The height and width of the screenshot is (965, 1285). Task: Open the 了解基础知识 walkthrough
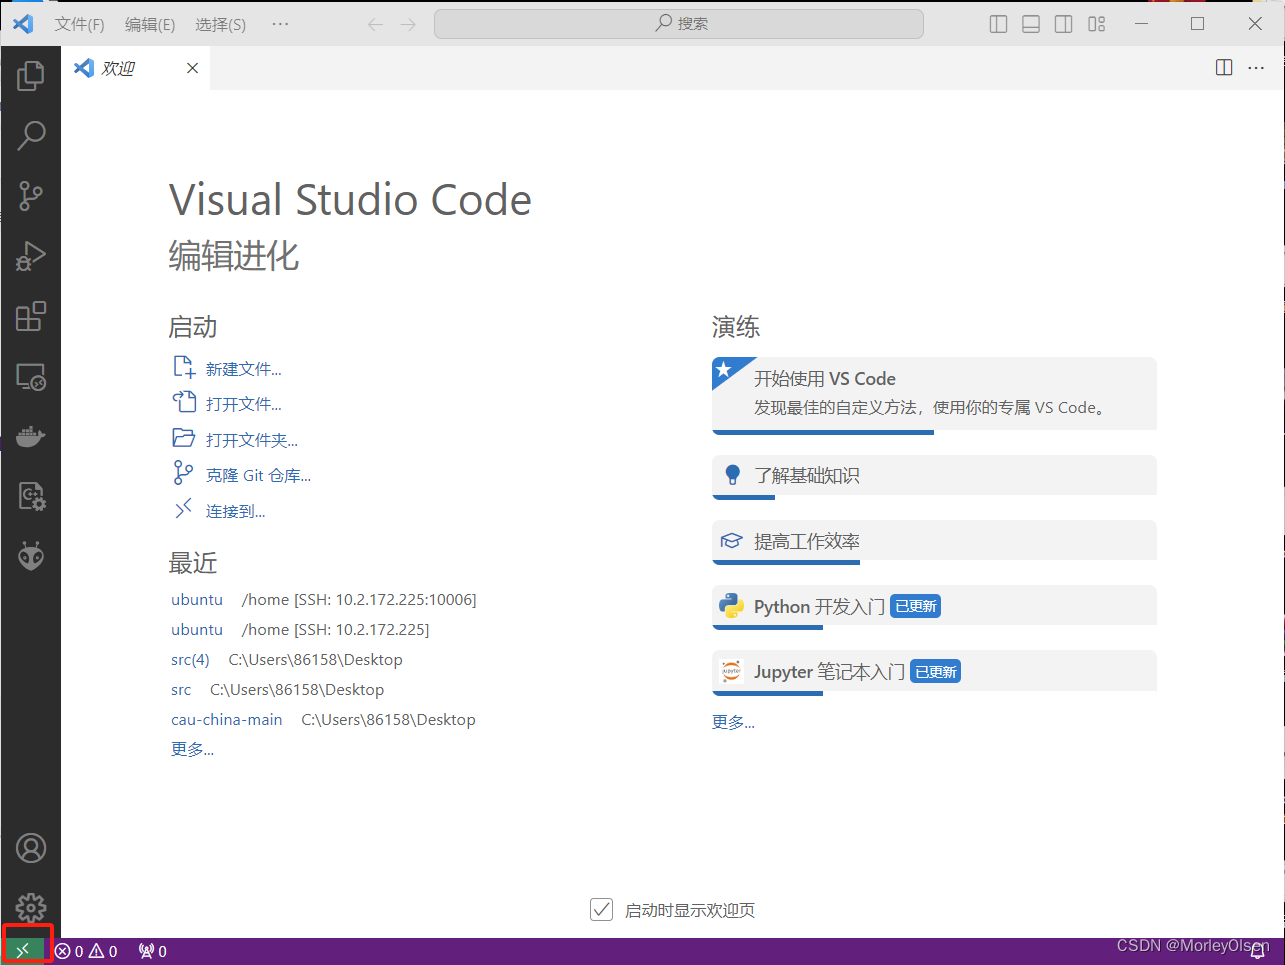(x=934, y=476)
